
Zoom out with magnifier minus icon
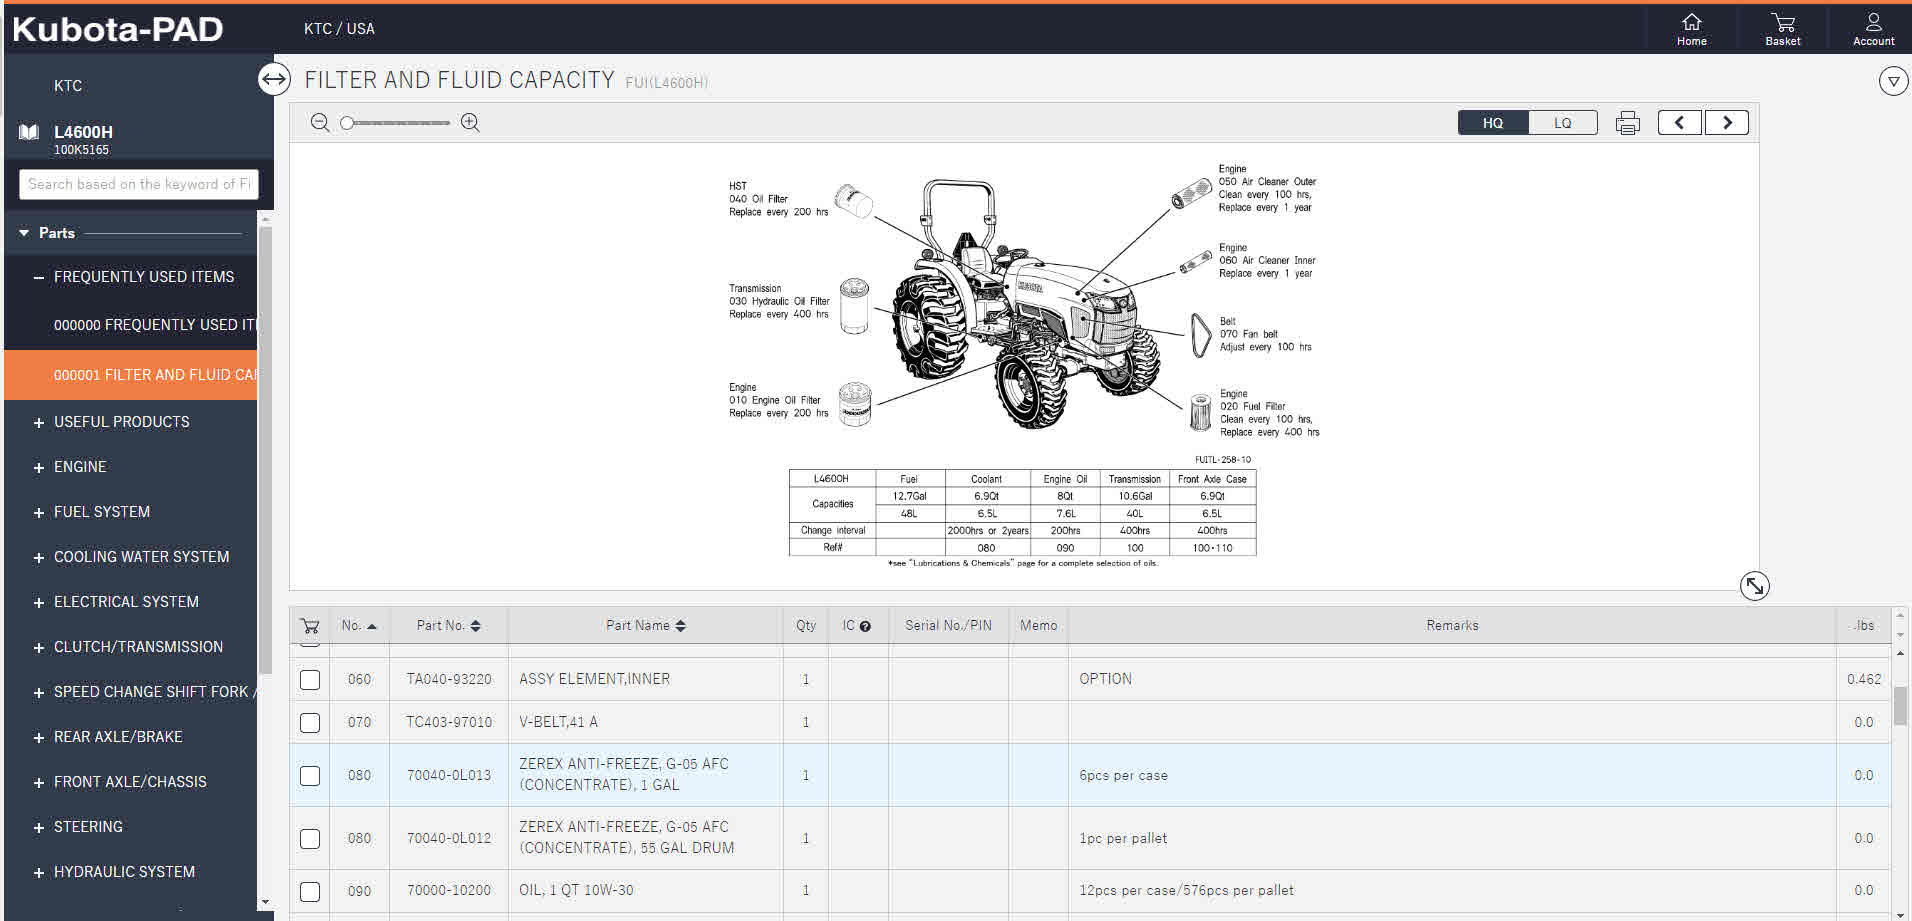pos(320,123)
